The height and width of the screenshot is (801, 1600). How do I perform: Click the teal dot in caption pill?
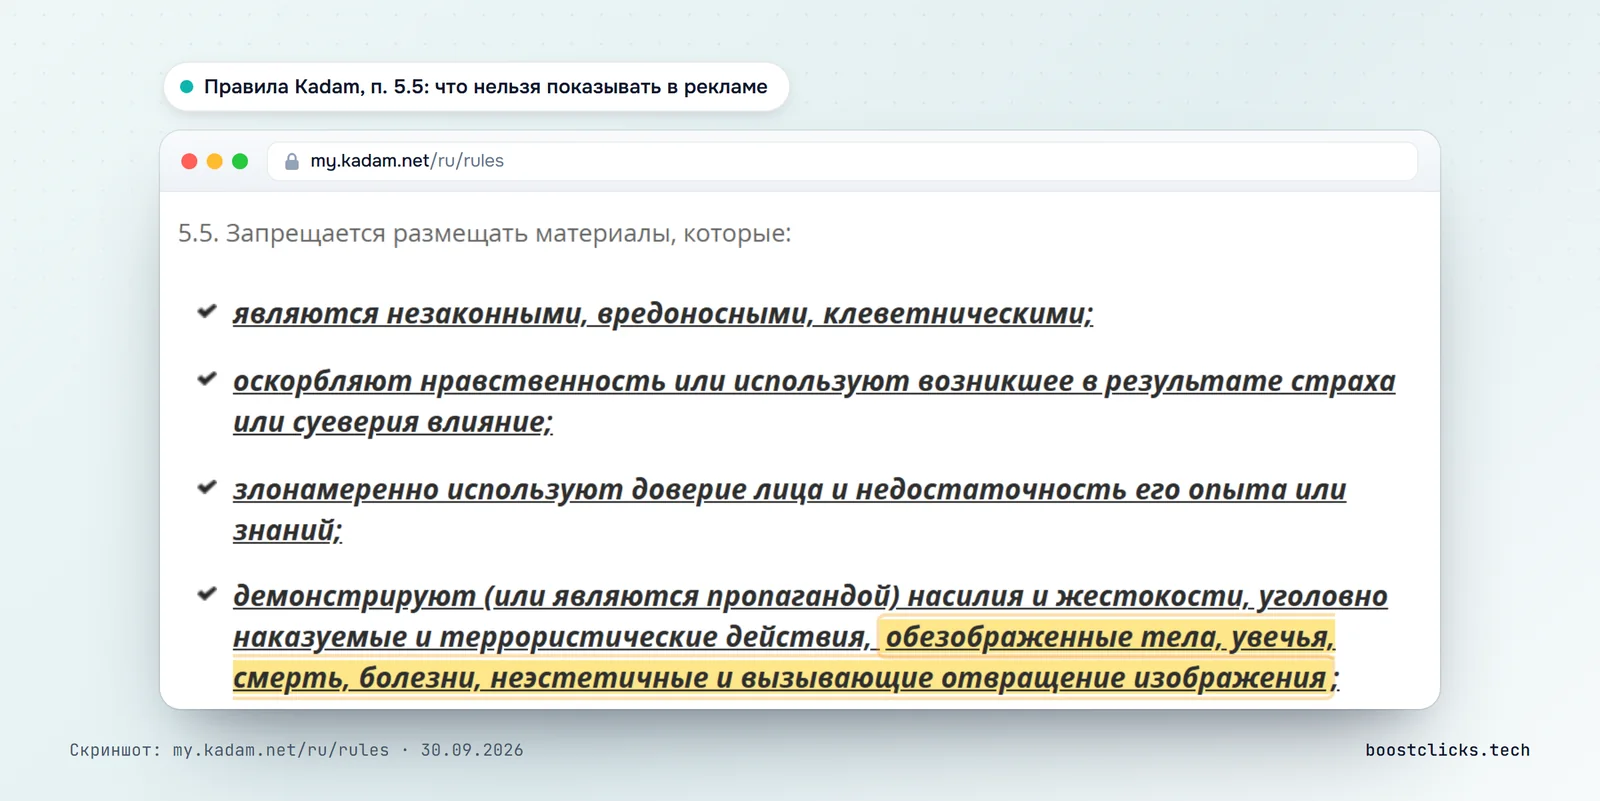[186, 87]
